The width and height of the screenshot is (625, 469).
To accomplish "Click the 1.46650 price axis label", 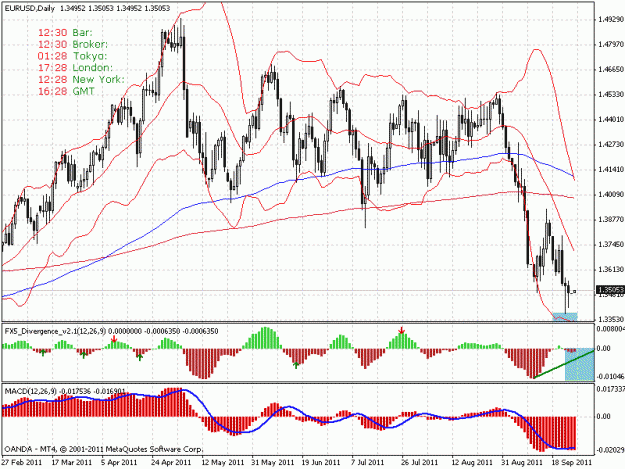I will tap(611, 69).
